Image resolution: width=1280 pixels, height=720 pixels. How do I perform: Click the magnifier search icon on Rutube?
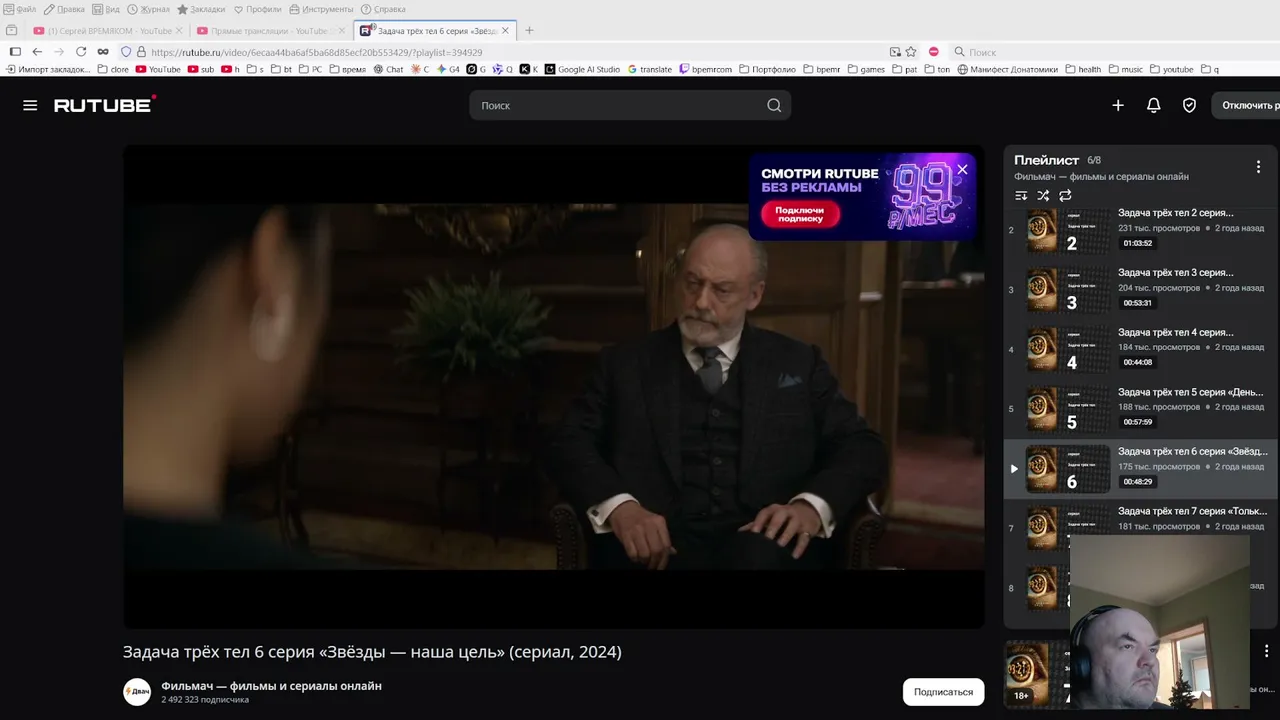(x=774, y=105)
